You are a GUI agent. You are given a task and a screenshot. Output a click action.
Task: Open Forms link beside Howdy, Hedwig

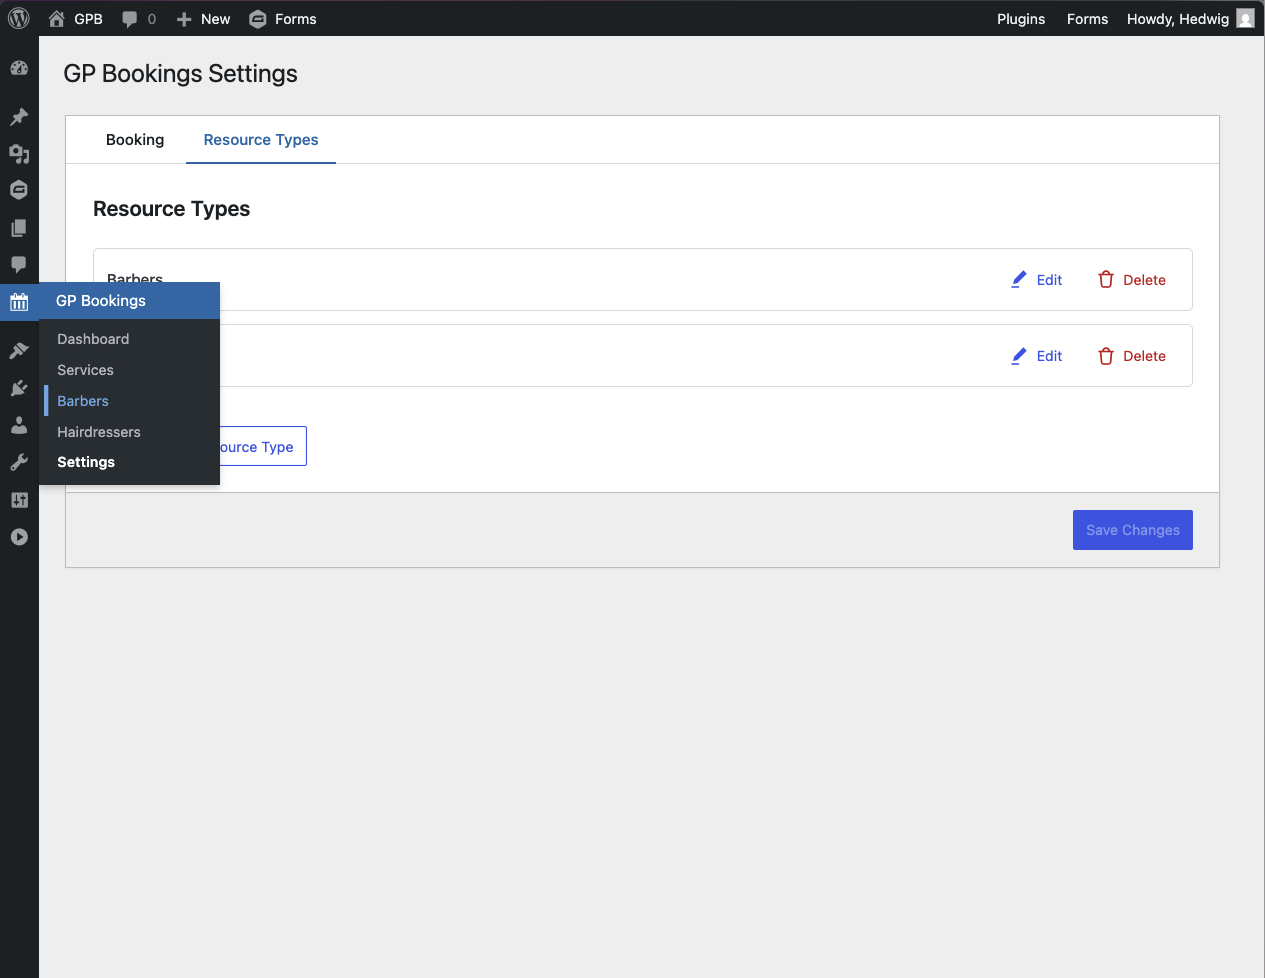[x=1087, y=19]
